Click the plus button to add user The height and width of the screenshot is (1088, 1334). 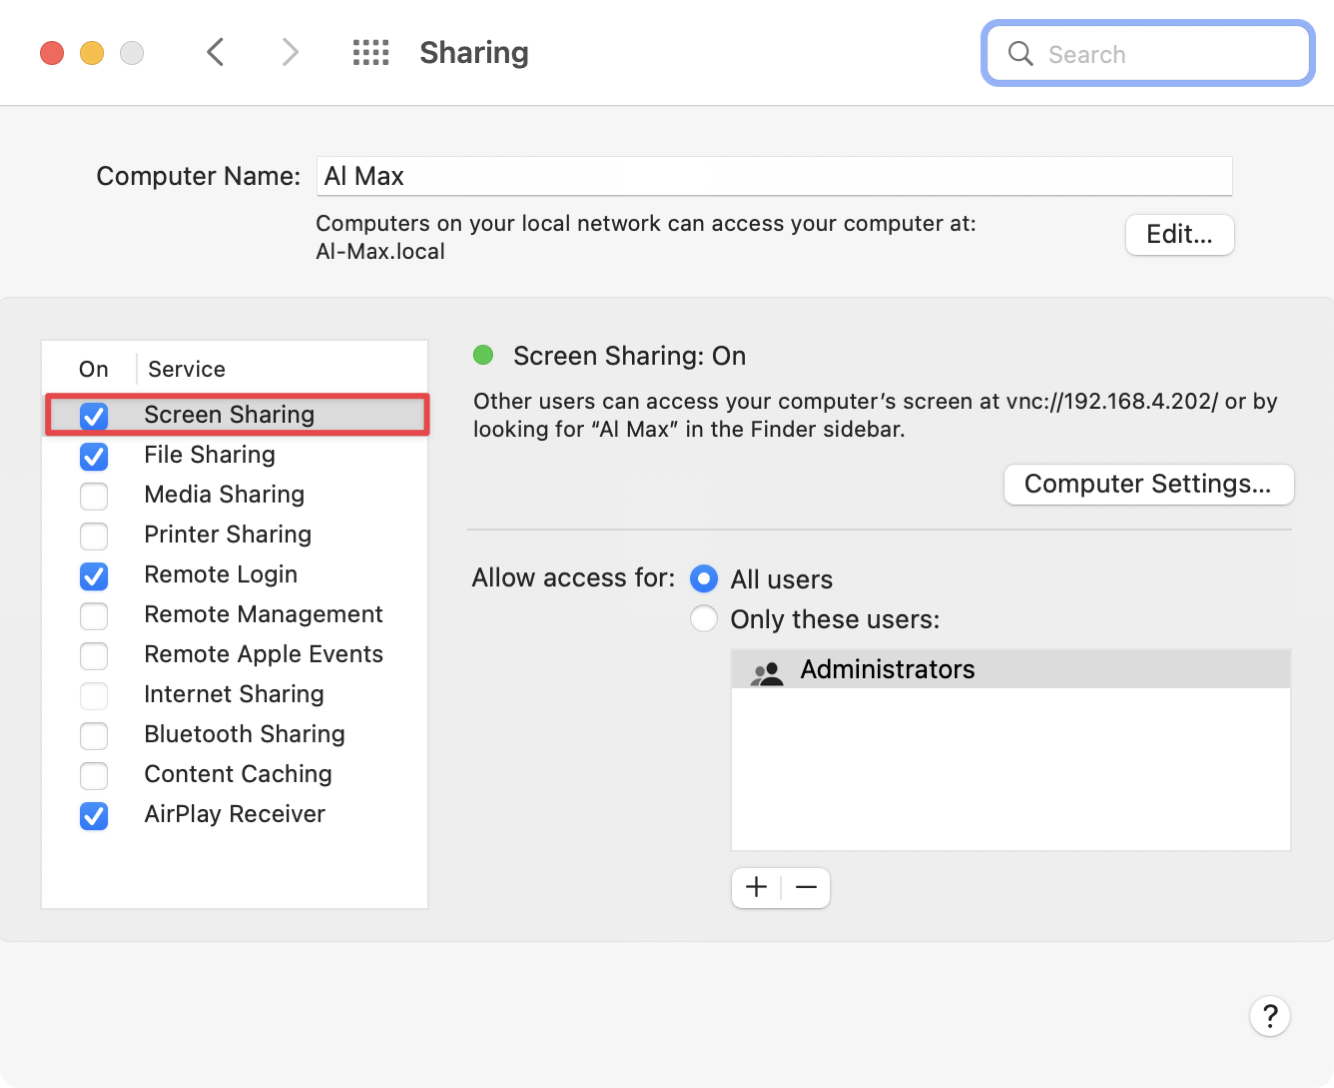tap(757, 887)
